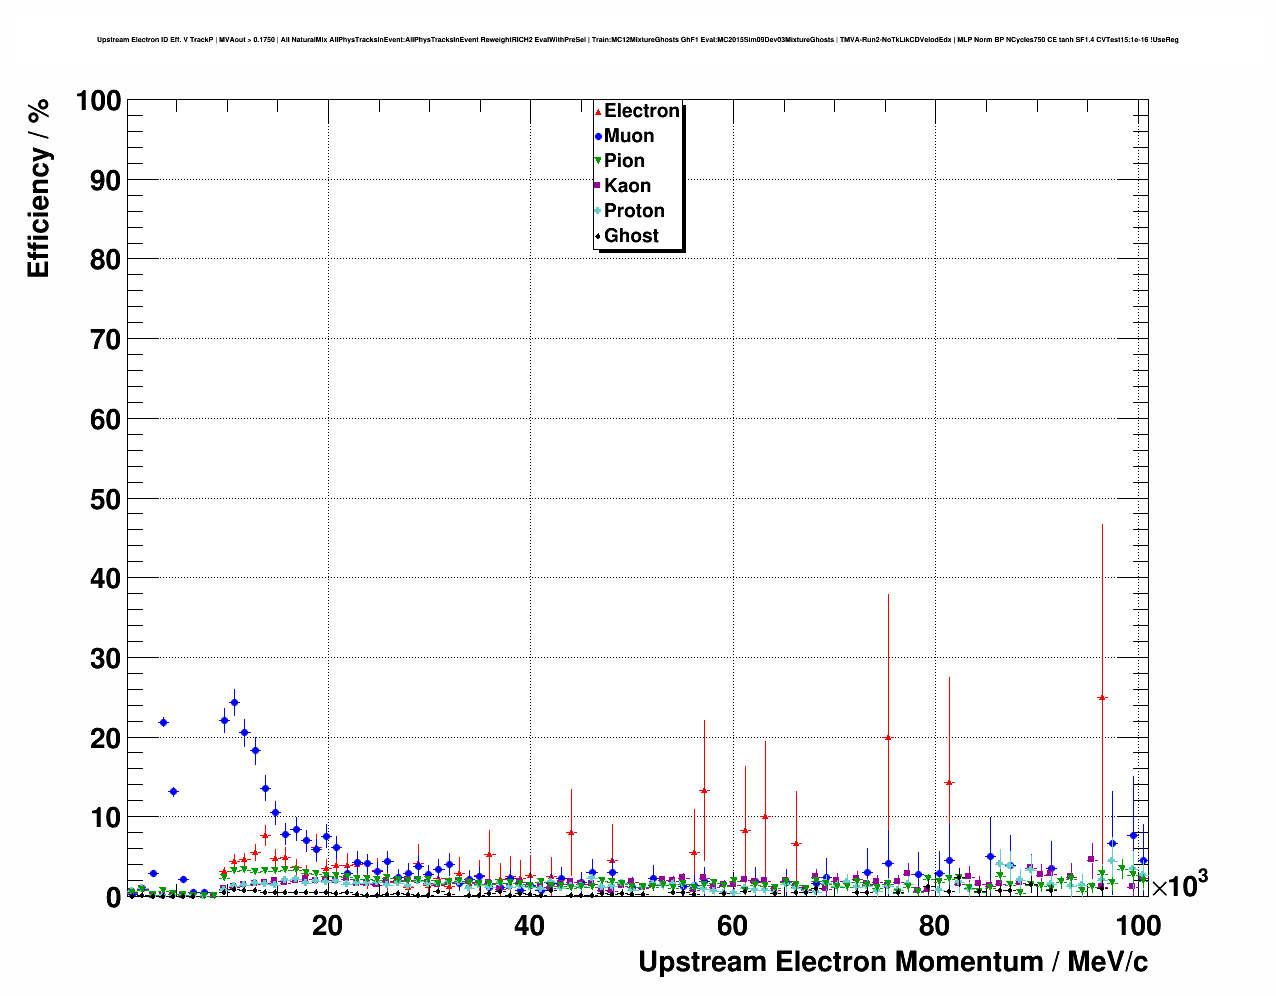Click the 'Upstream Electron Momentum / MeV/c' axis title

(892, 962)
